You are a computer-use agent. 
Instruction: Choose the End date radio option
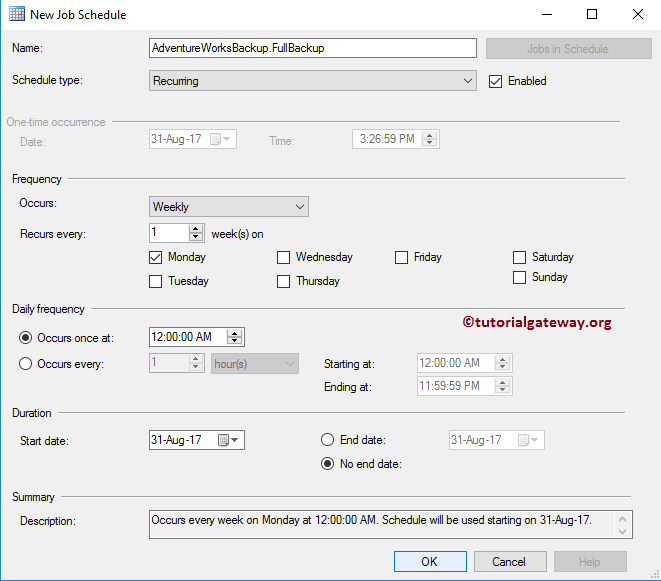coord(327,440)
